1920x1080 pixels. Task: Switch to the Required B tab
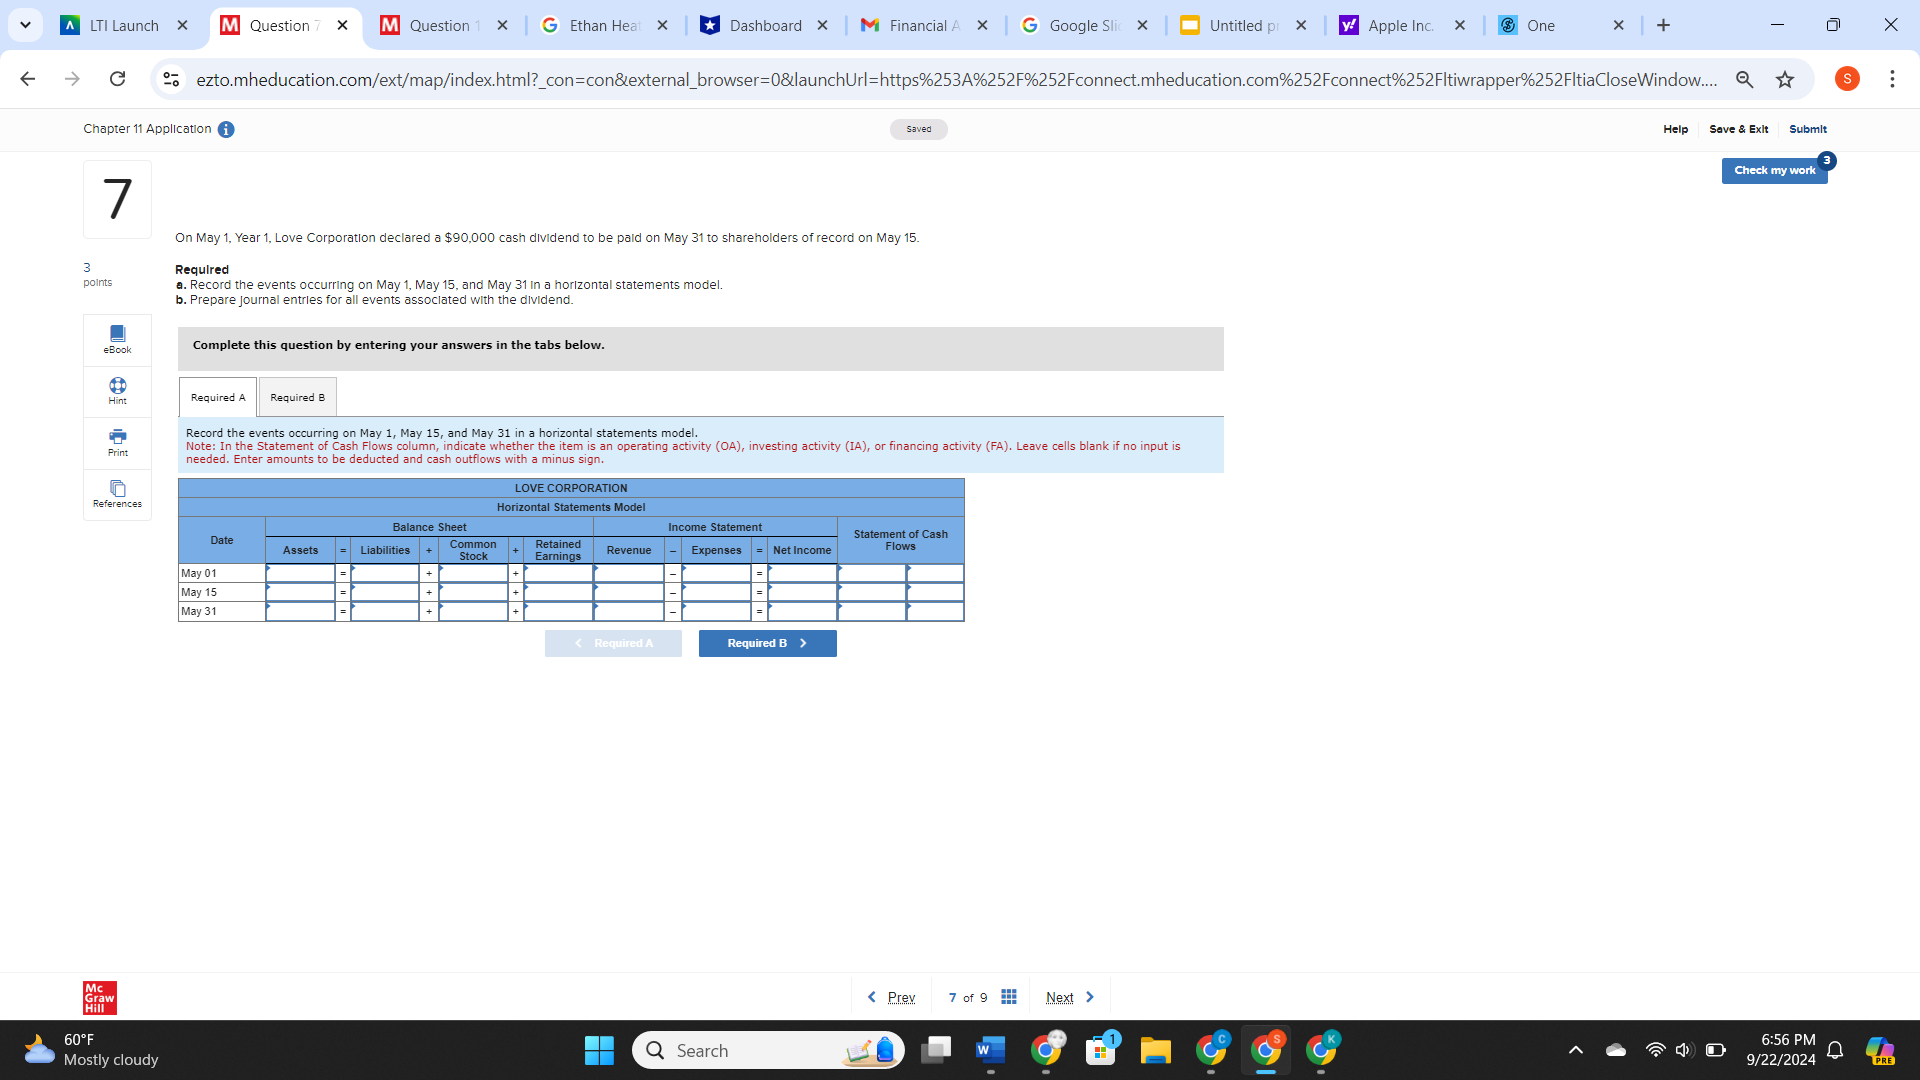297,396
